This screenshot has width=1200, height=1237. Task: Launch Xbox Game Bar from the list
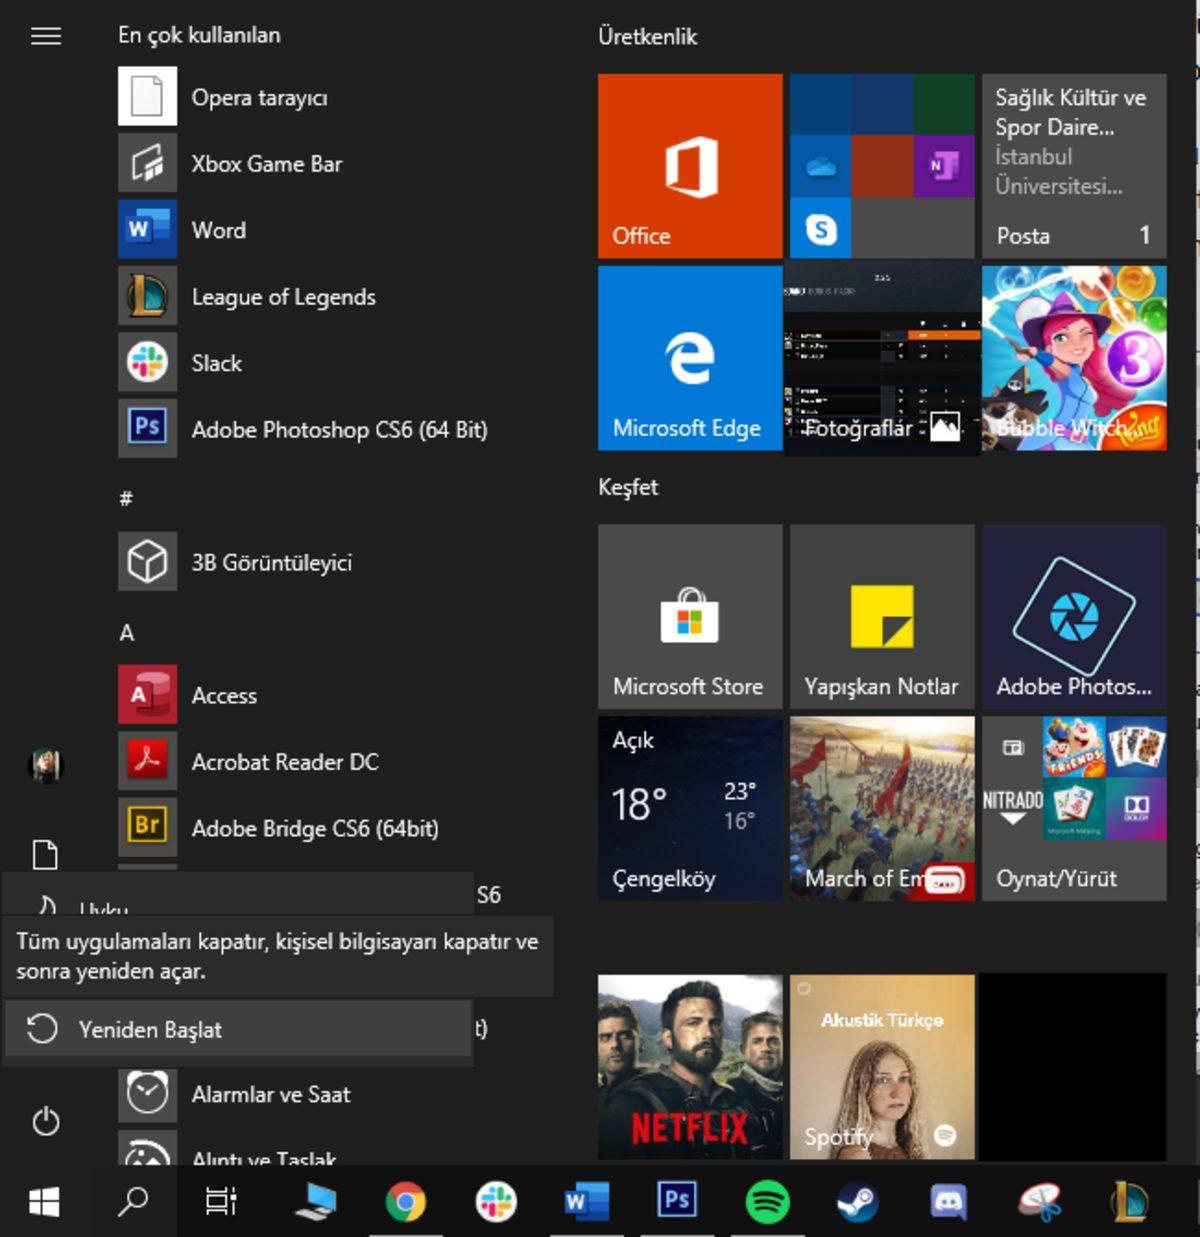266,164
